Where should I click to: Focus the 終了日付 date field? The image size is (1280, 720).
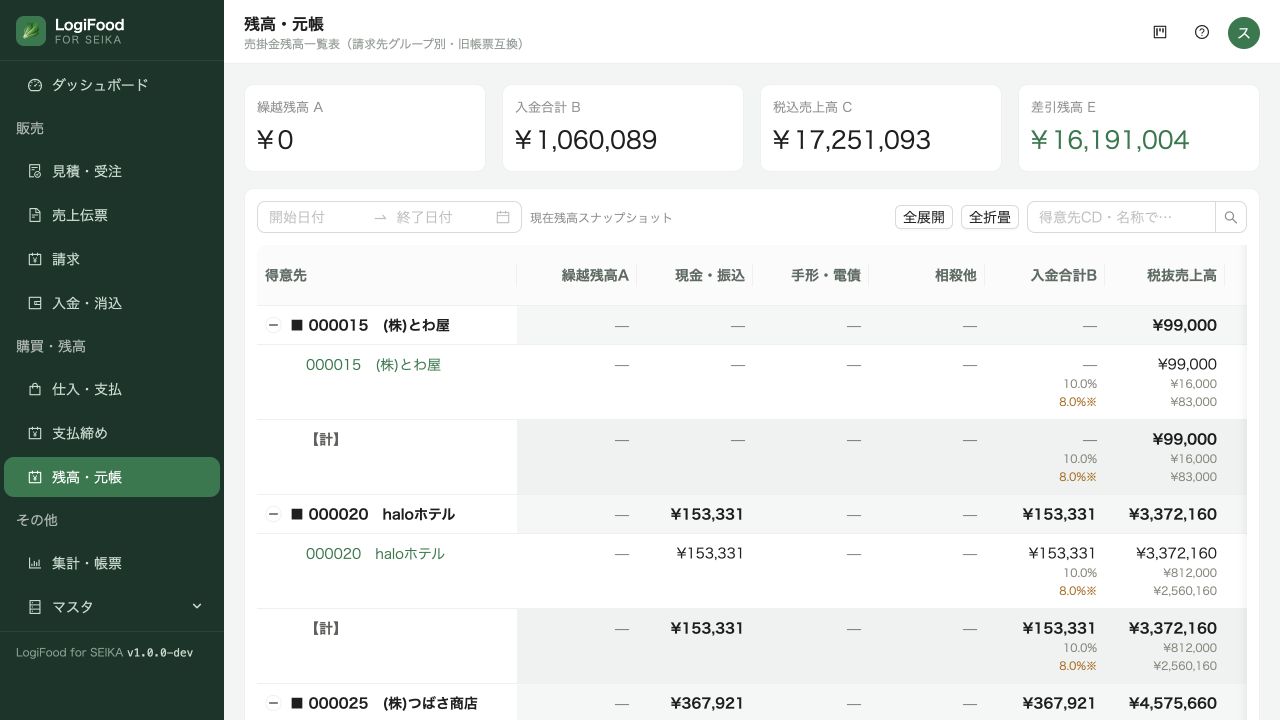(x=441, y=217)
